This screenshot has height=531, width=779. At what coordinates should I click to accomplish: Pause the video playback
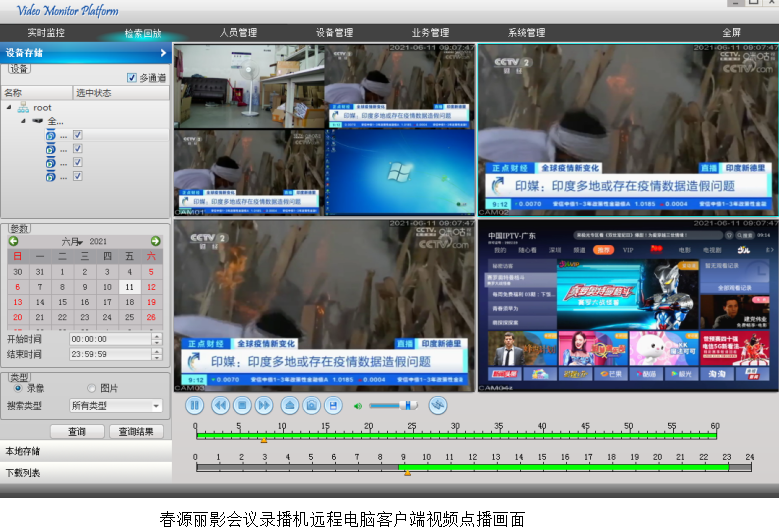click(195, 405)
